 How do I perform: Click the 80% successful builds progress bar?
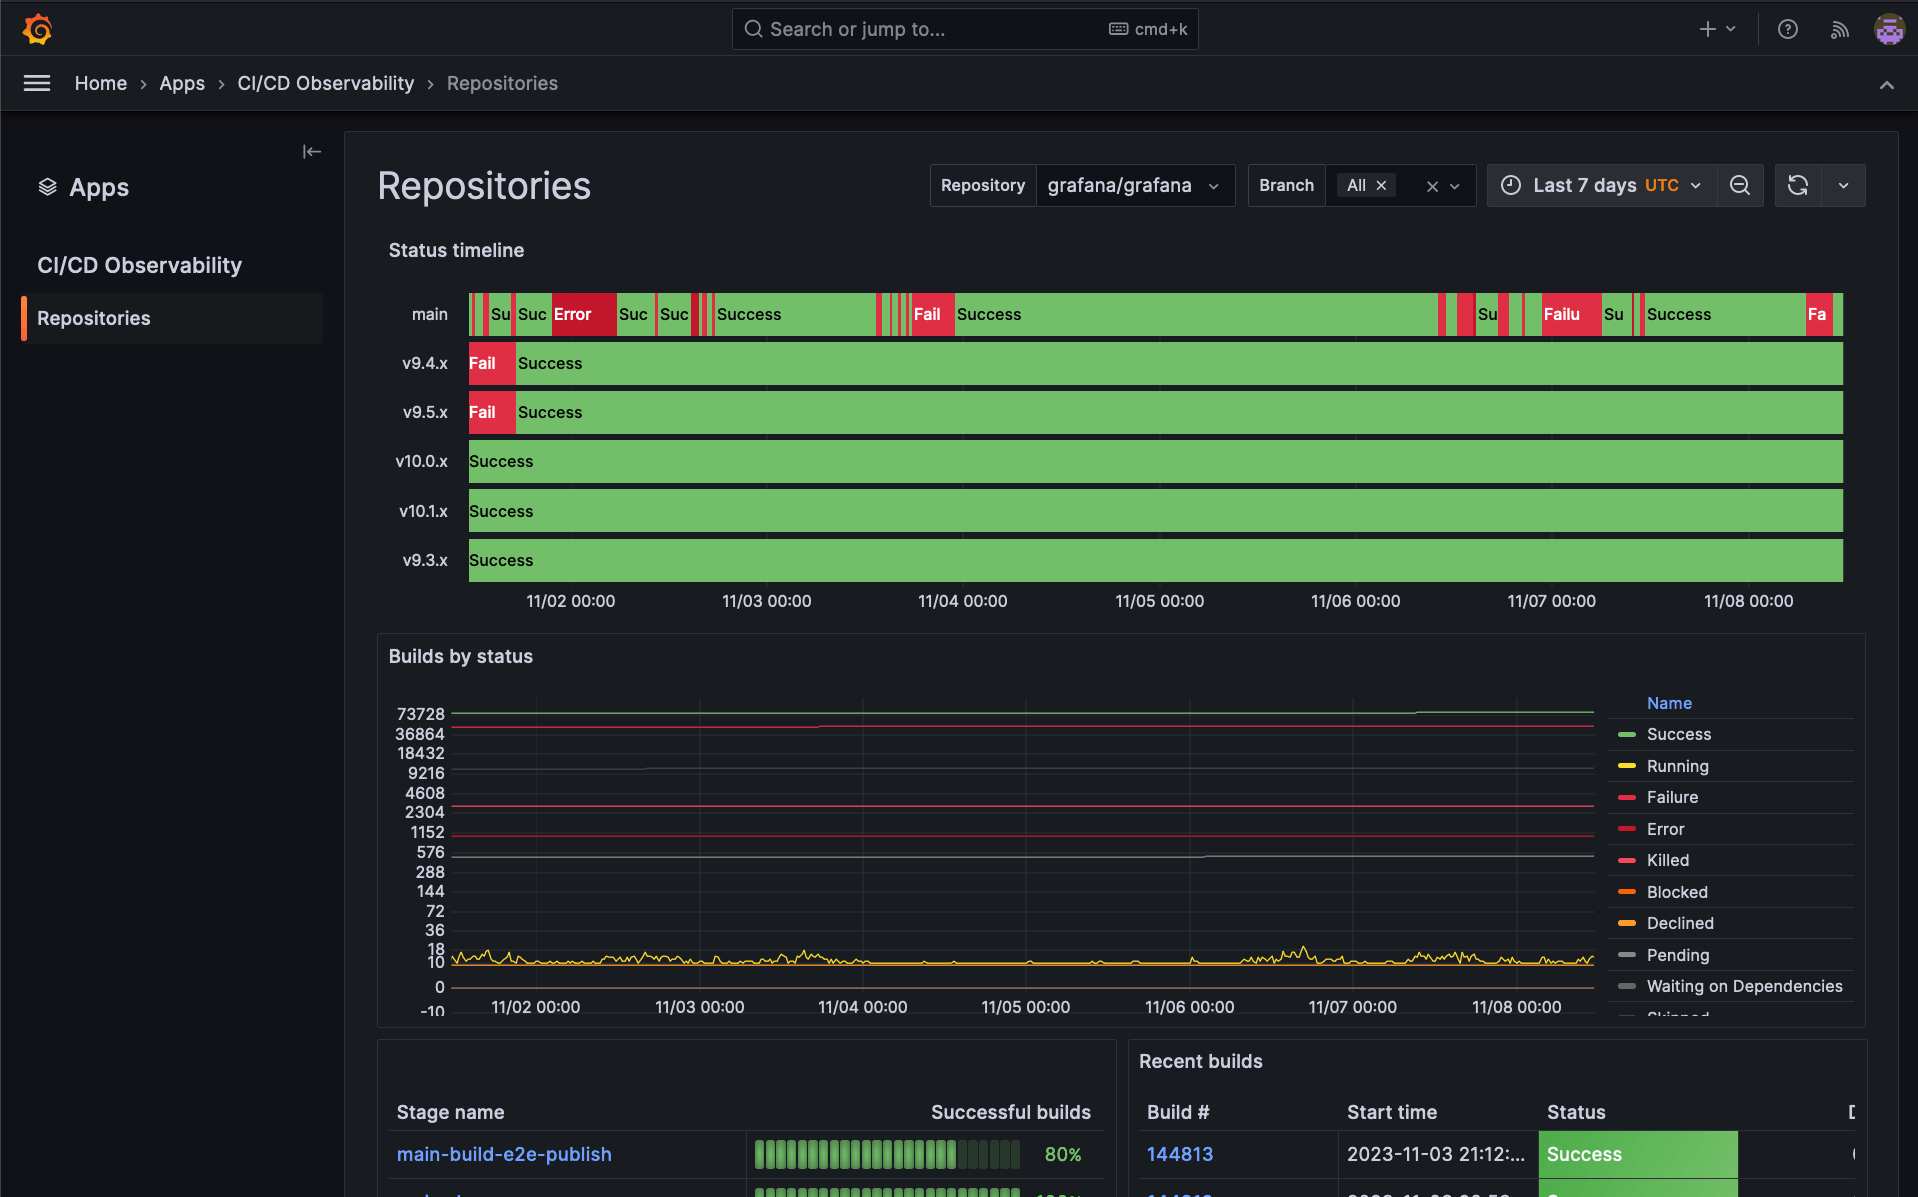coord(885,1154)
